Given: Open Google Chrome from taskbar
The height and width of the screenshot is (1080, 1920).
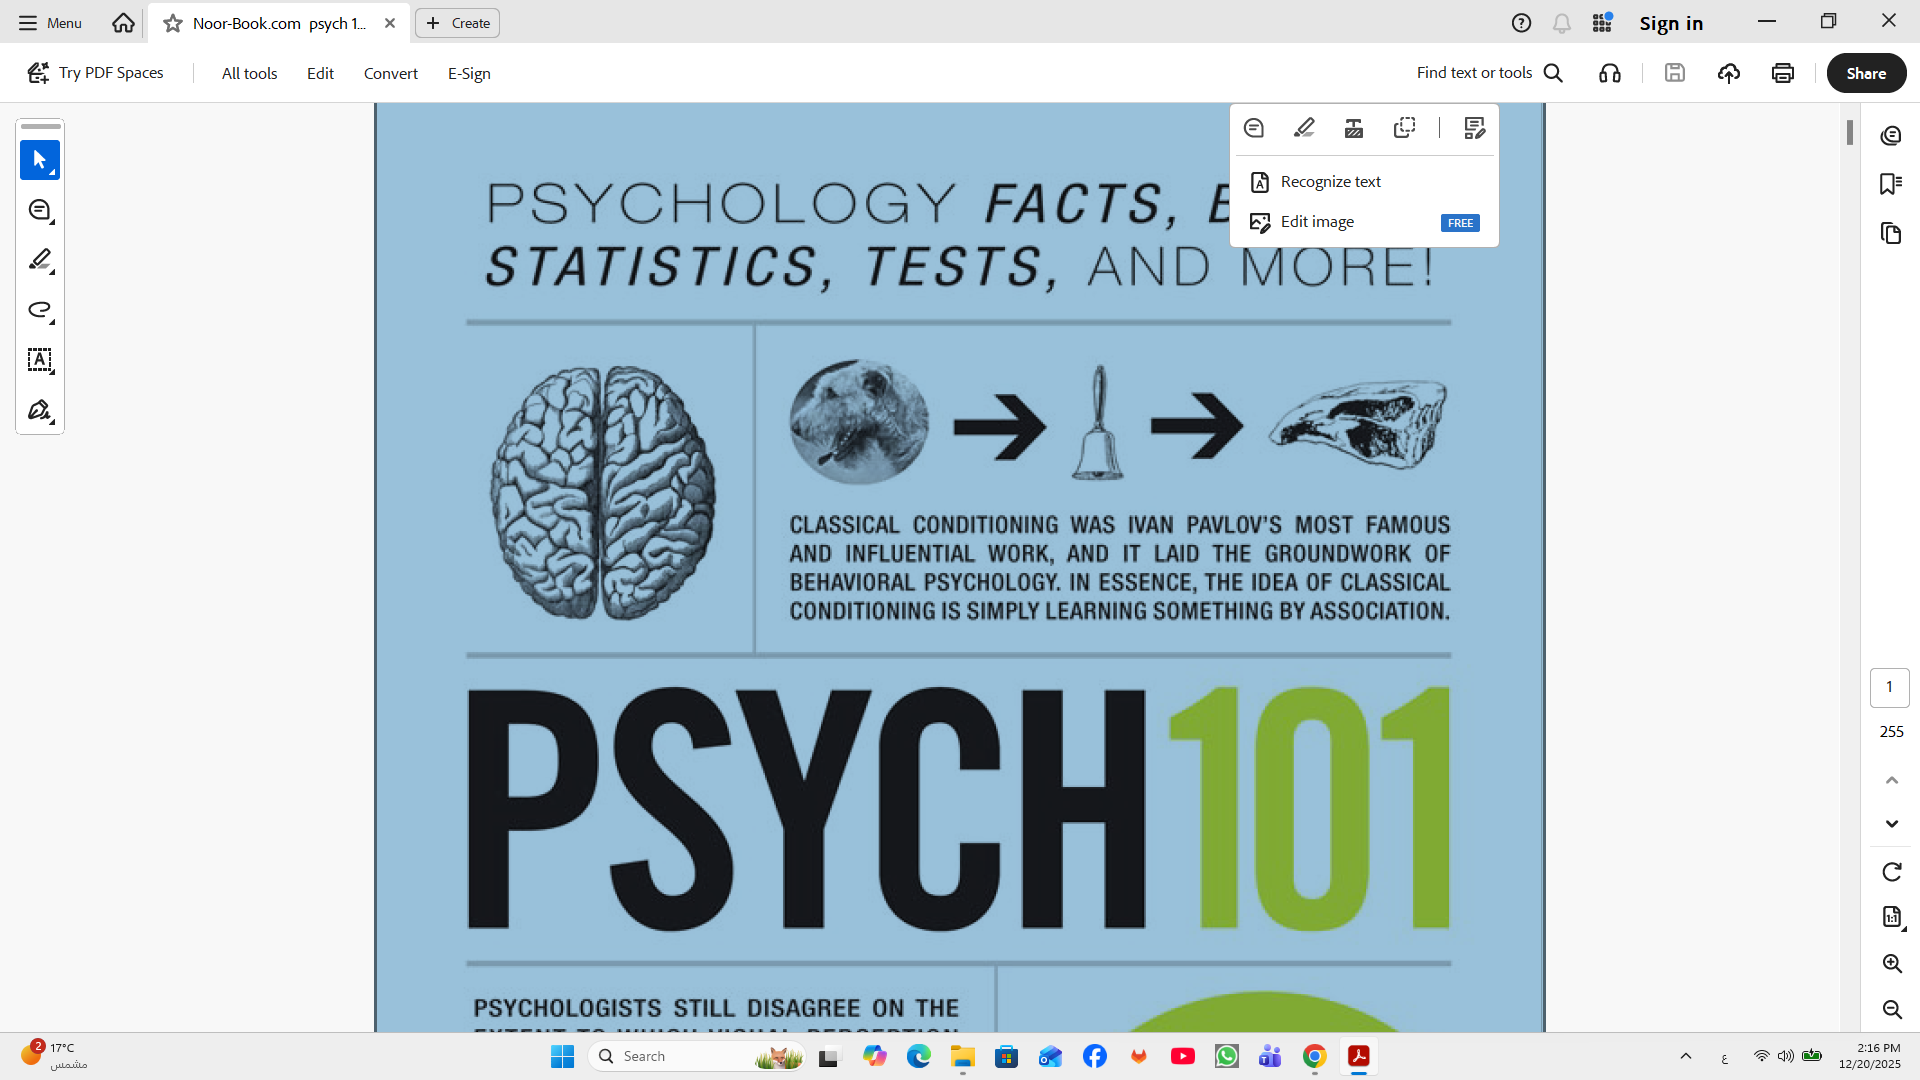Looking at the screenshot, I should tap(1314, 1056).
